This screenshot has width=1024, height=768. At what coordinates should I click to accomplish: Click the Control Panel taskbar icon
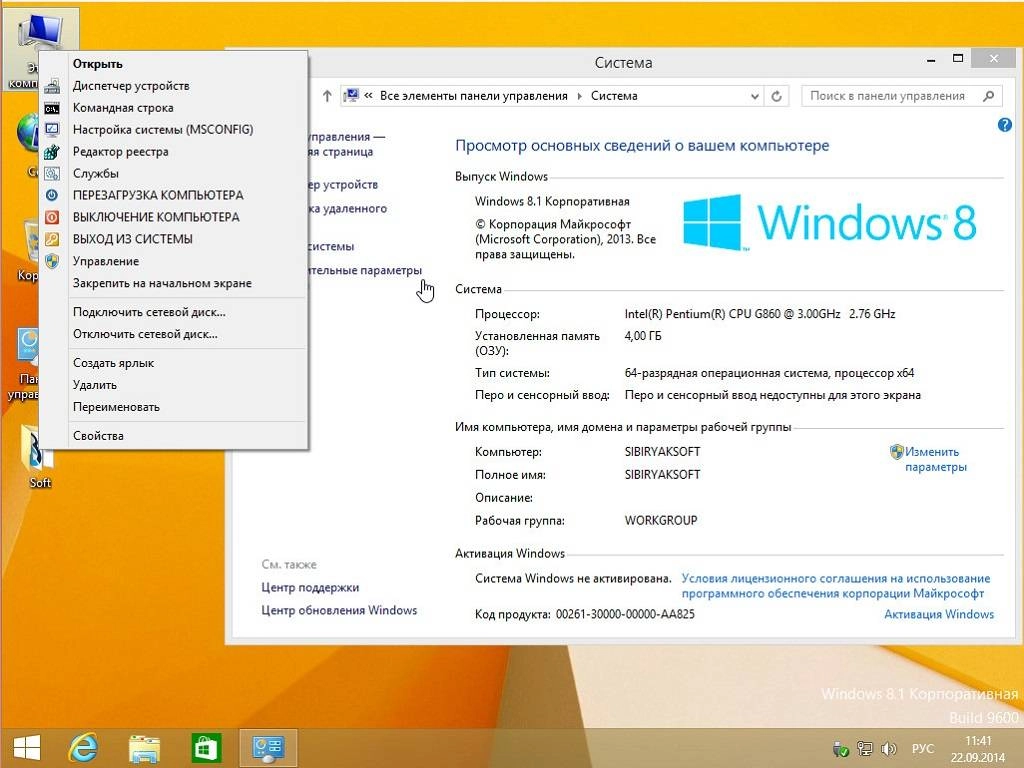(267, 748)
